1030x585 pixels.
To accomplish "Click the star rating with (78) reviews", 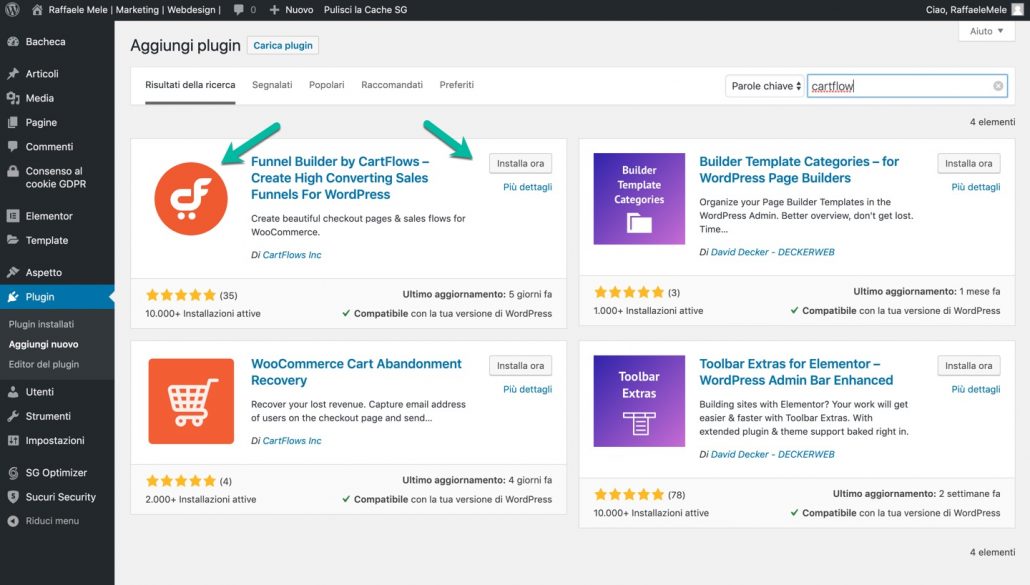I will (629, 494).
